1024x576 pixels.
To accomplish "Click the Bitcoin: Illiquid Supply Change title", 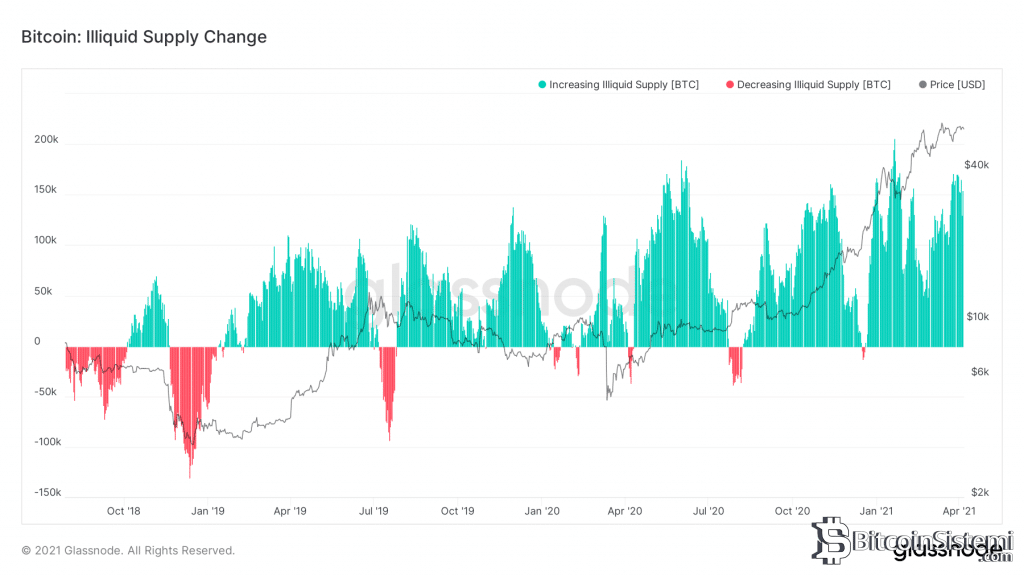I will point(144,37).
